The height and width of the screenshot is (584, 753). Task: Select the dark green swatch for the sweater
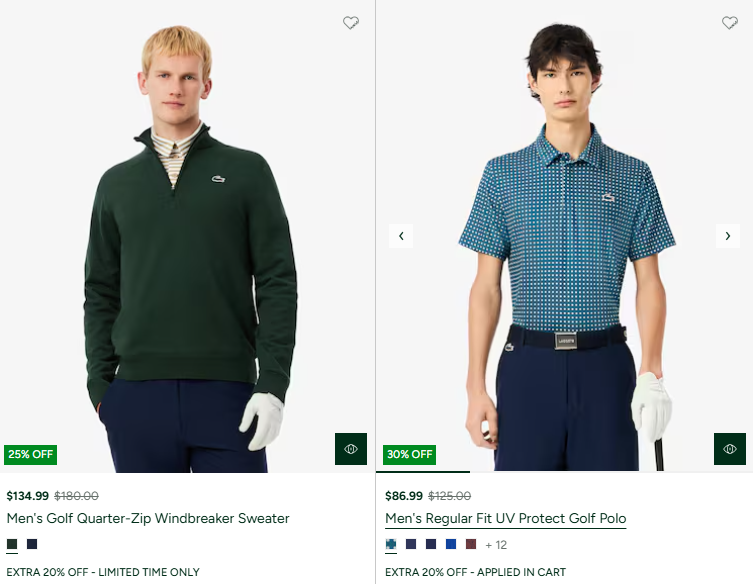point(12,544)
